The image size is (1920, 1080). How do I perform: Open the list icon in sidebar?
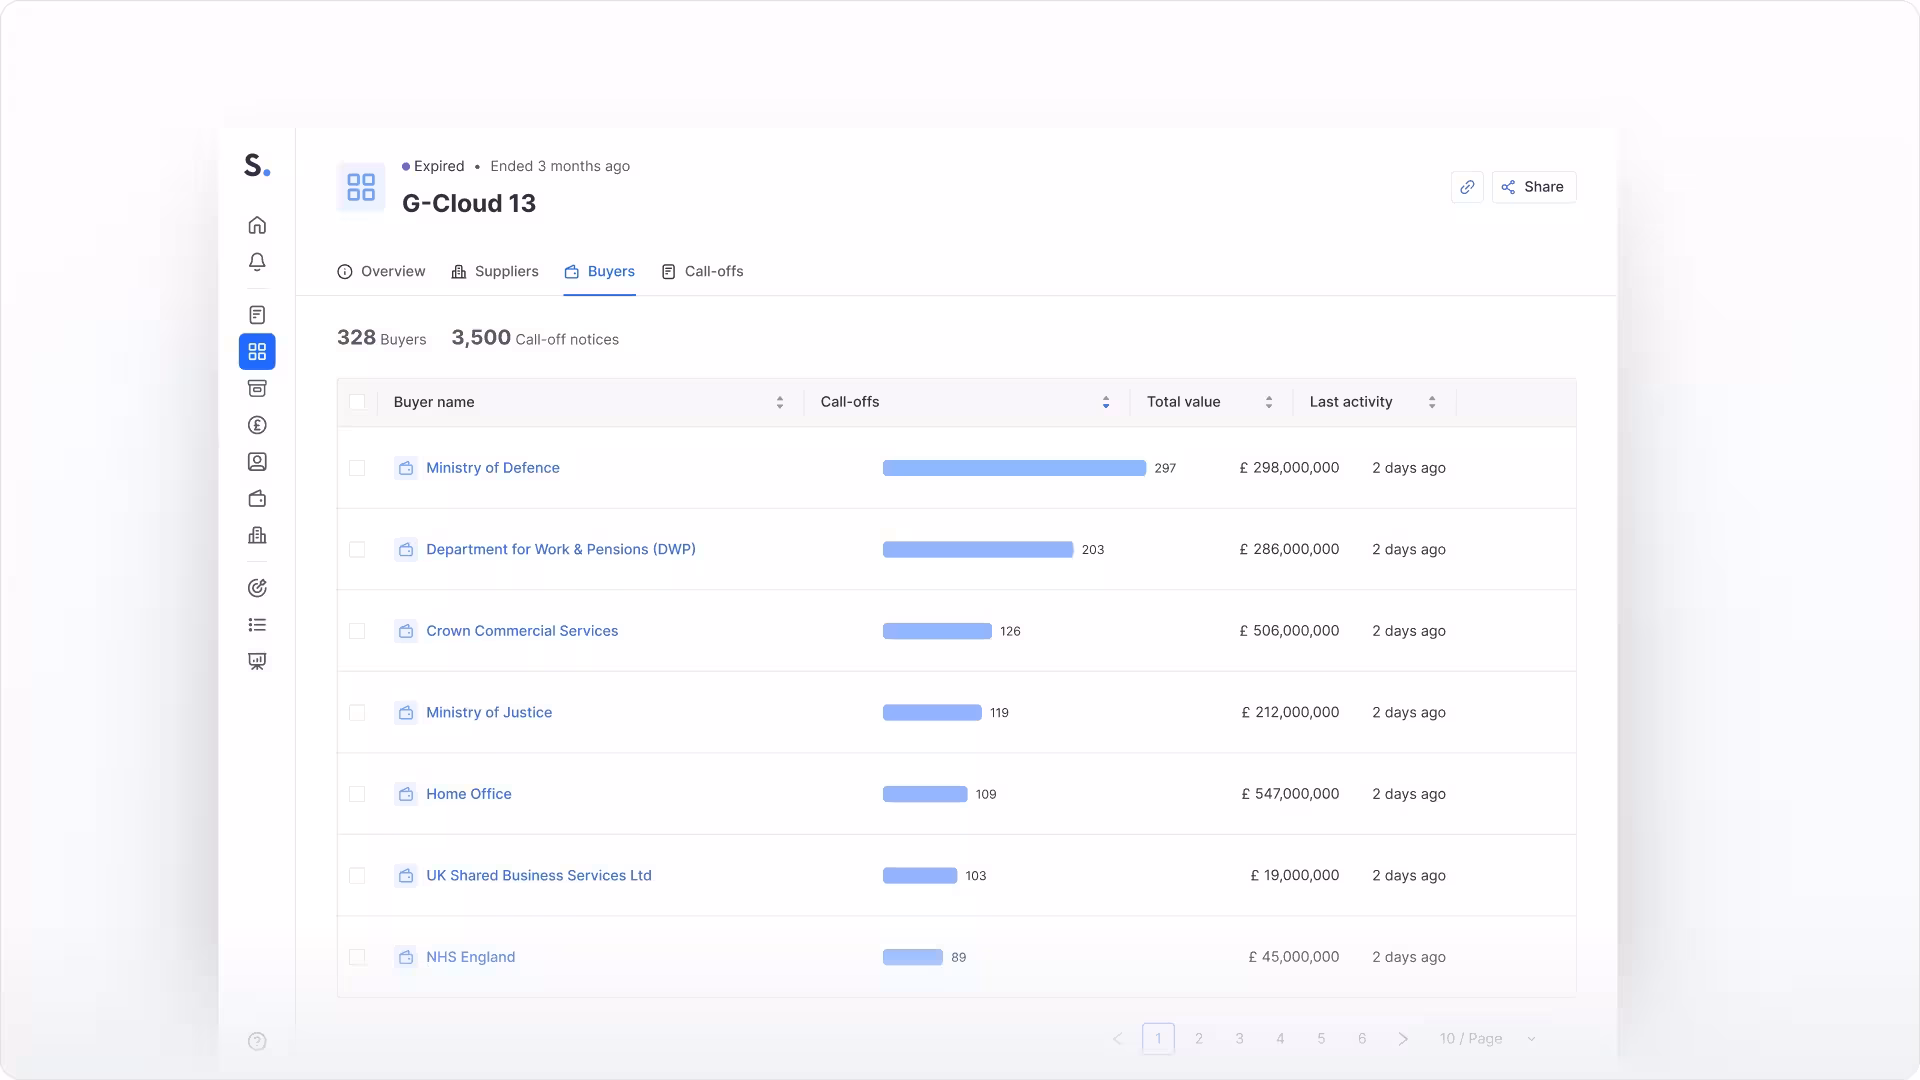click(257, 625)
